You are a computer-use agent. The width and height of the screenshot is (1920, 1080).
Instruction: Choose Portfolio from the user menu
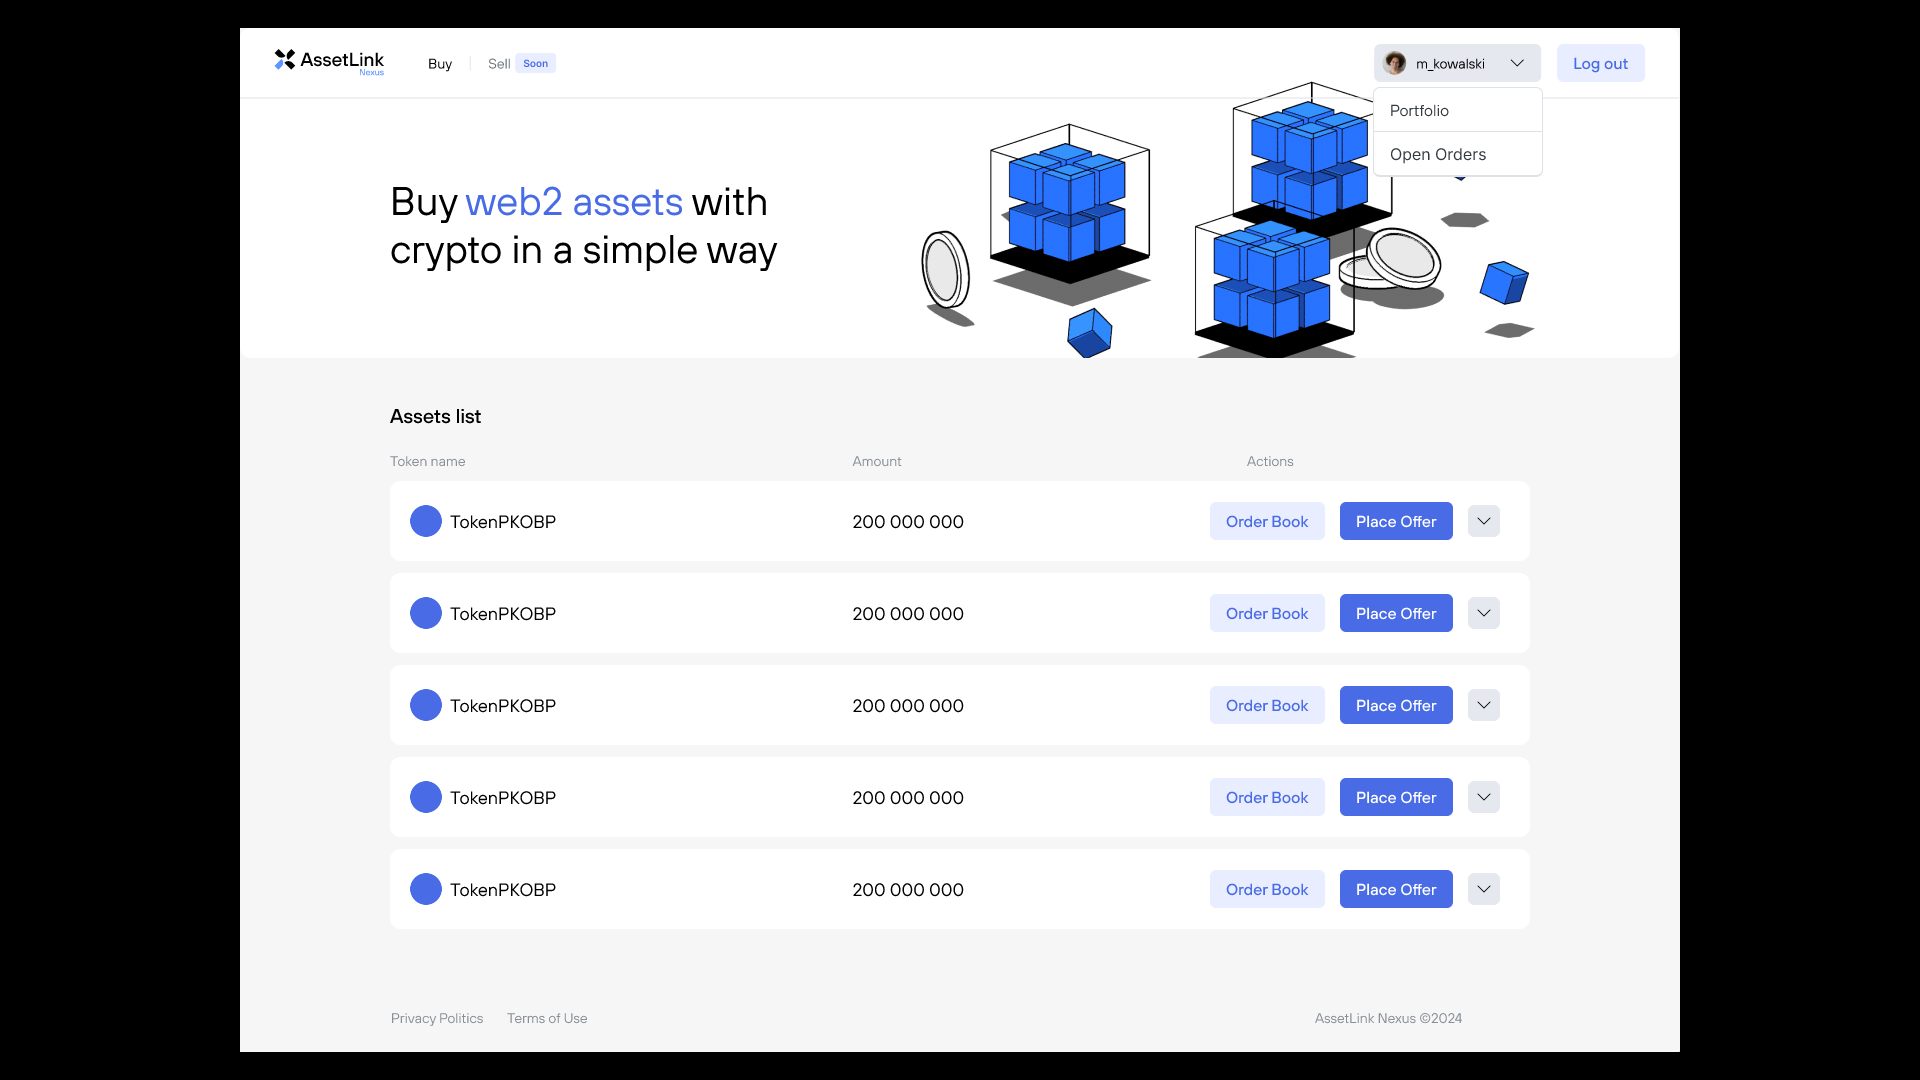point(1419,110)
